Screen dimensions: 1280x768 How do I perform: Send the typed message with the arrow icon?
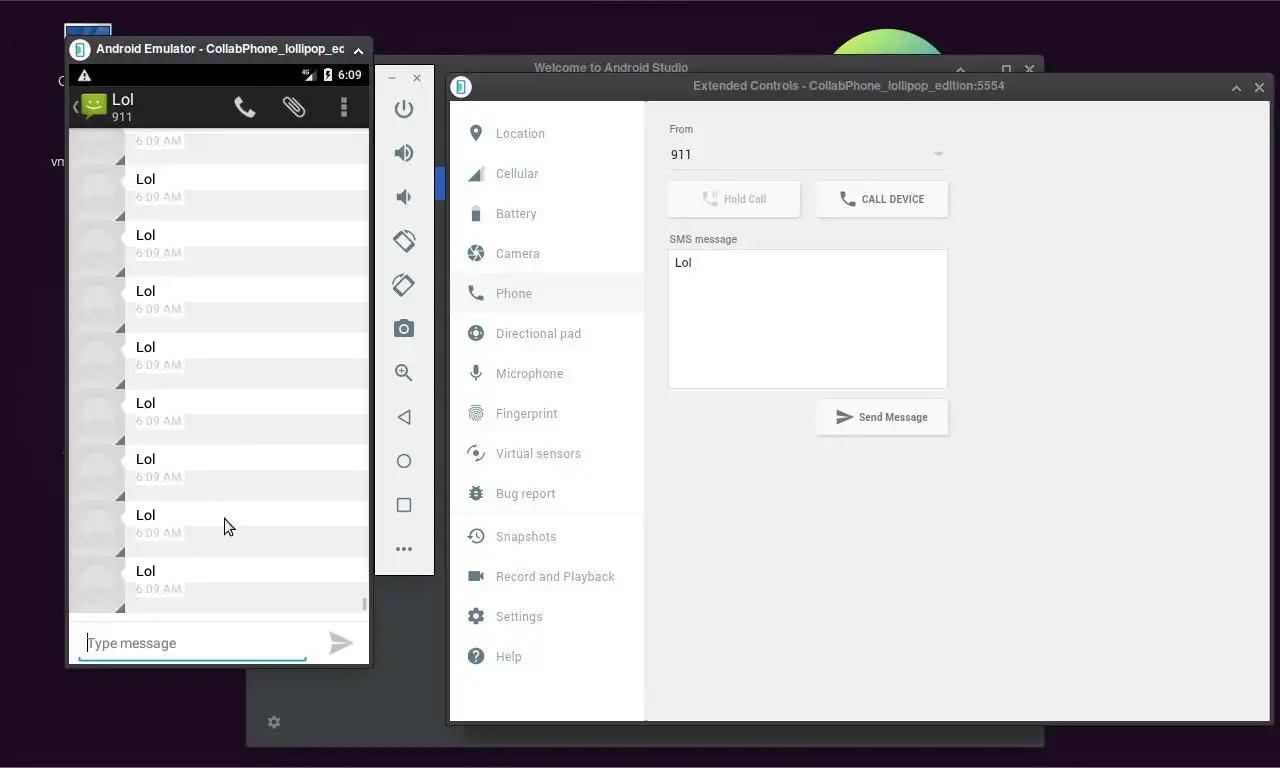[341, 643]
